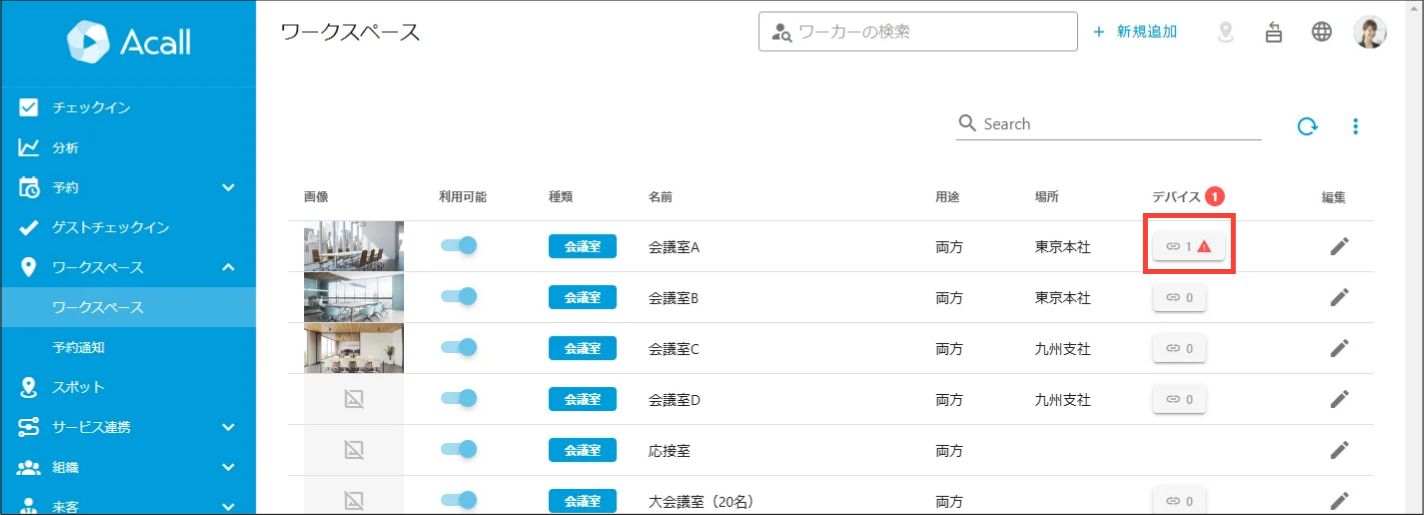
Task: Click the 新規追加 button
Action: pos(1135,32)
